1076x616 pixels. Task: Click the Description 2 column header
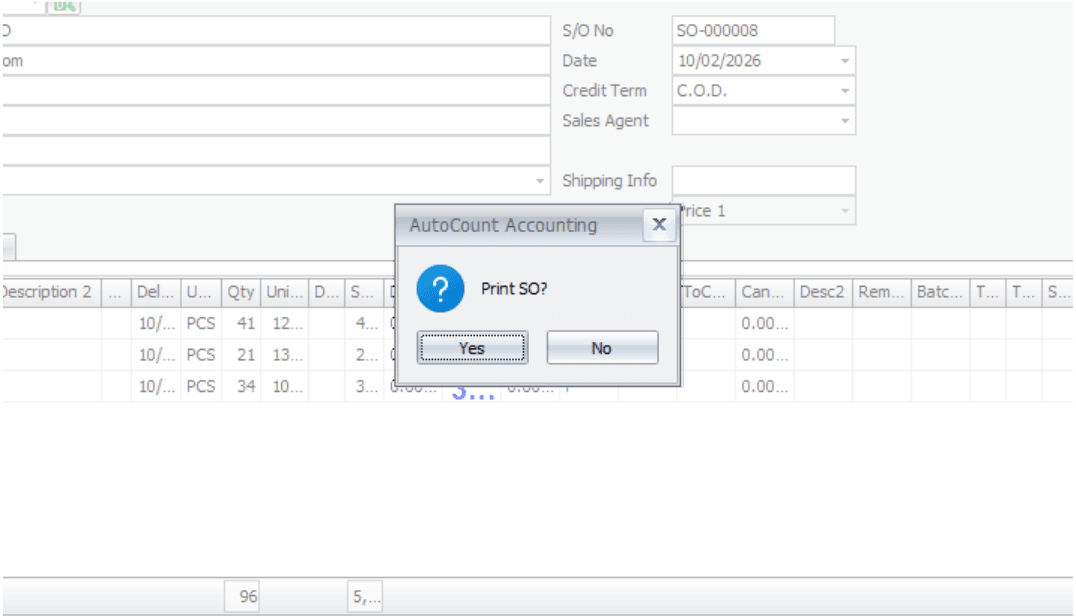pyautogui.click(x=48, y=293)
